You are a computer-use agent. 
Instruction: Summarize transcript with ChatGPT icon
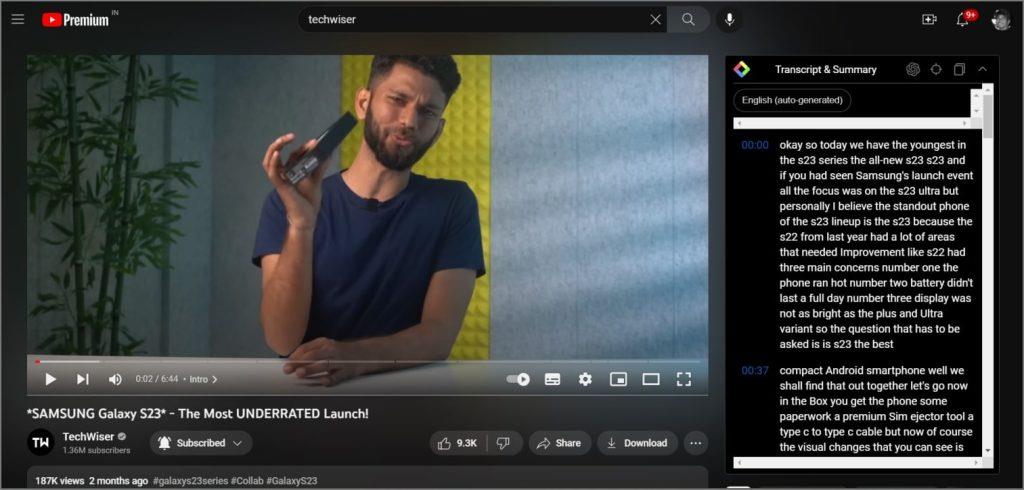[913, 69]
